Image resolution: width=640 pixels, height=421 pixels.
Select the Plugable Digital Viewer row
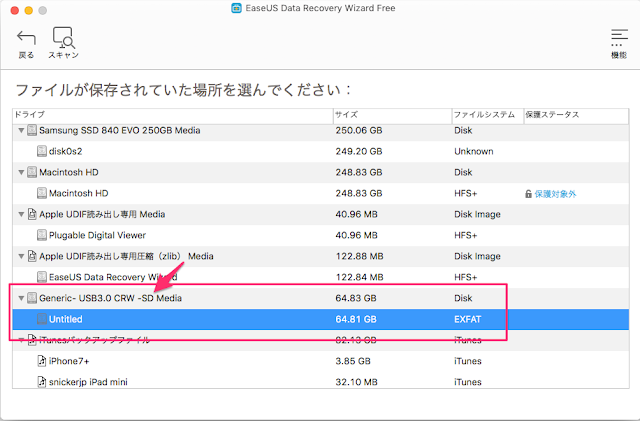pyautogui.click(x=320, y=235)
